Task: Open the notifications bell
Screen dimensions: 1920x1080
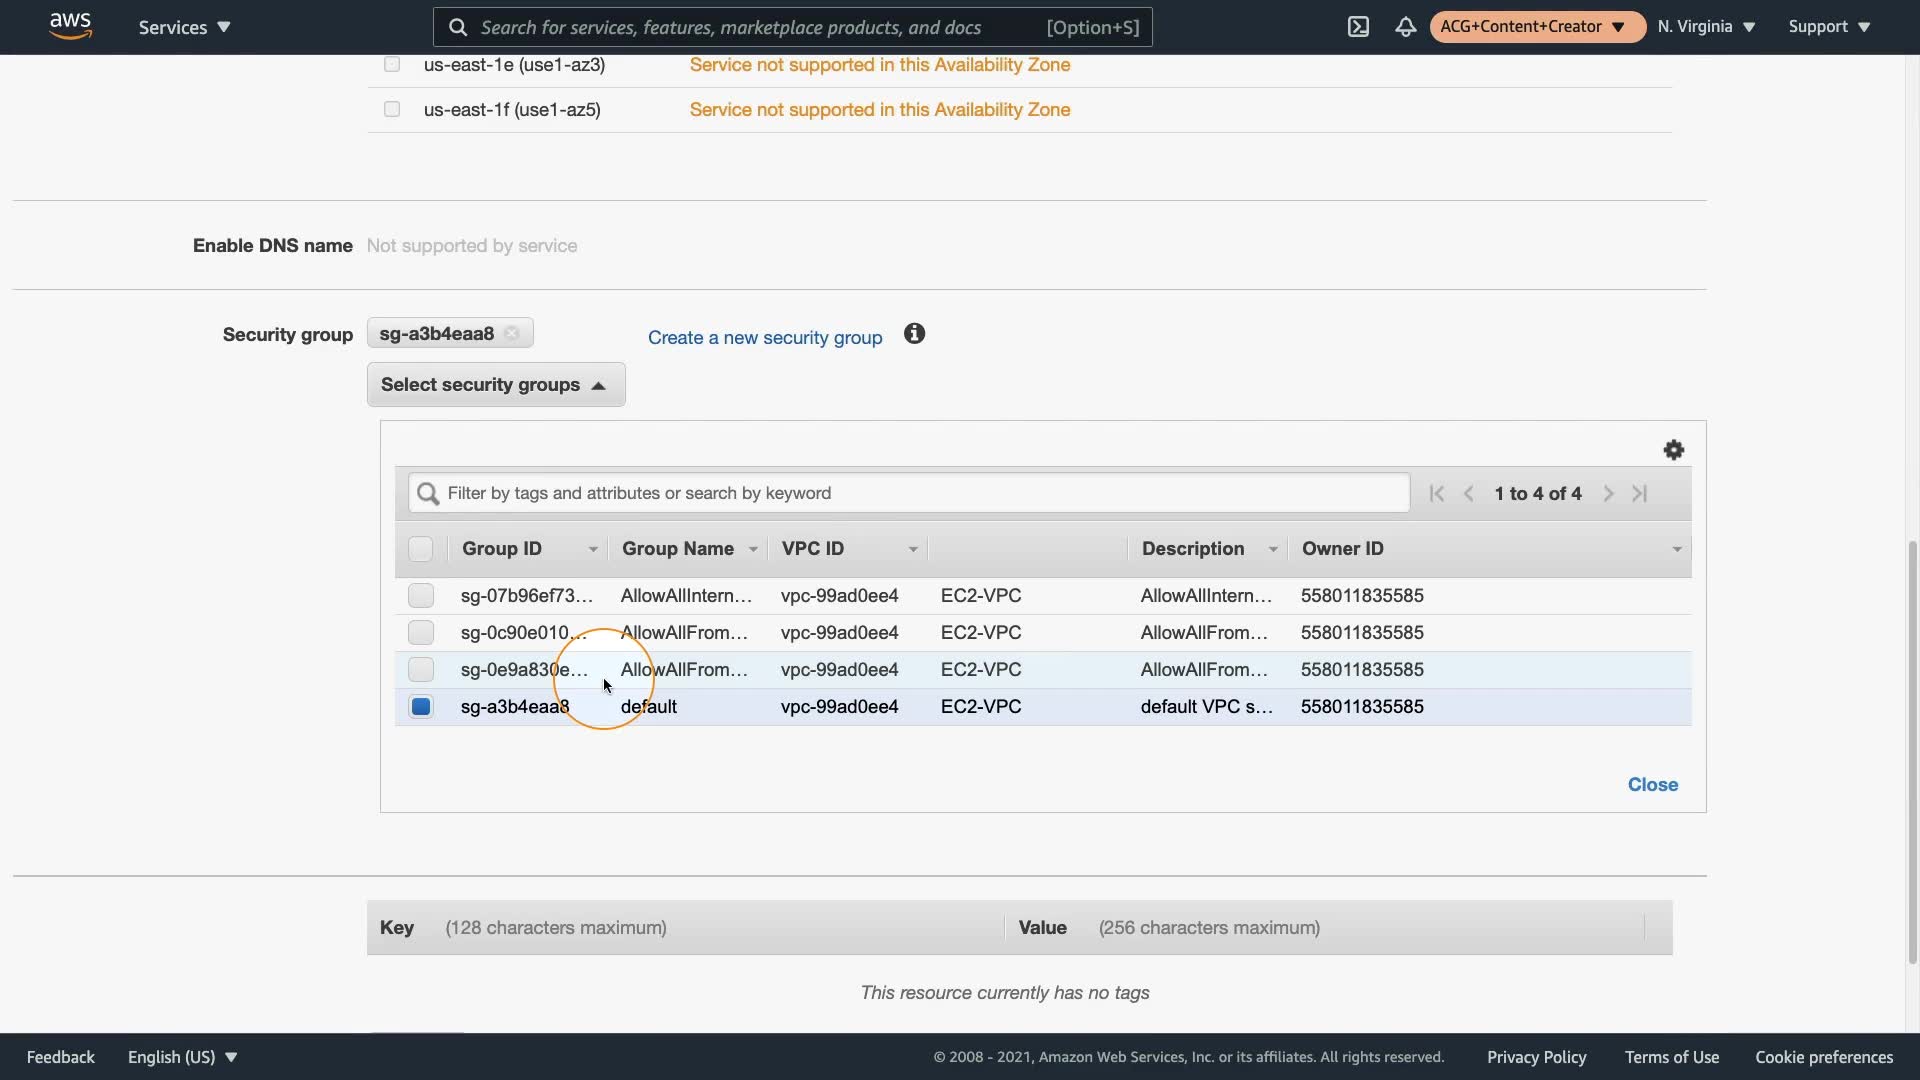Action: coord(1405,27)
